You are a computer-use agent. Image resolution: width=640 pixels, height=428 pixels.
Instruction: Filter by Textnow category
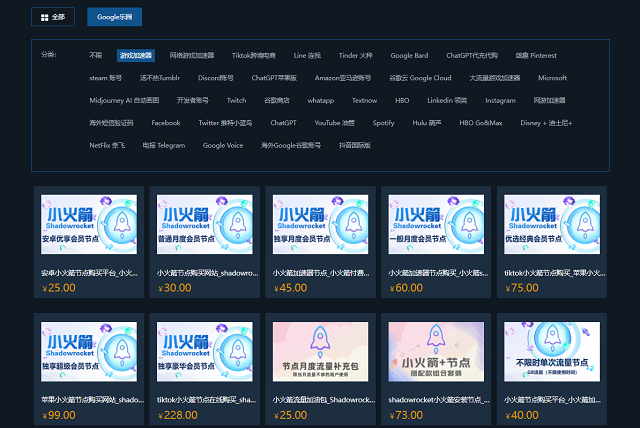pos(364,100)
